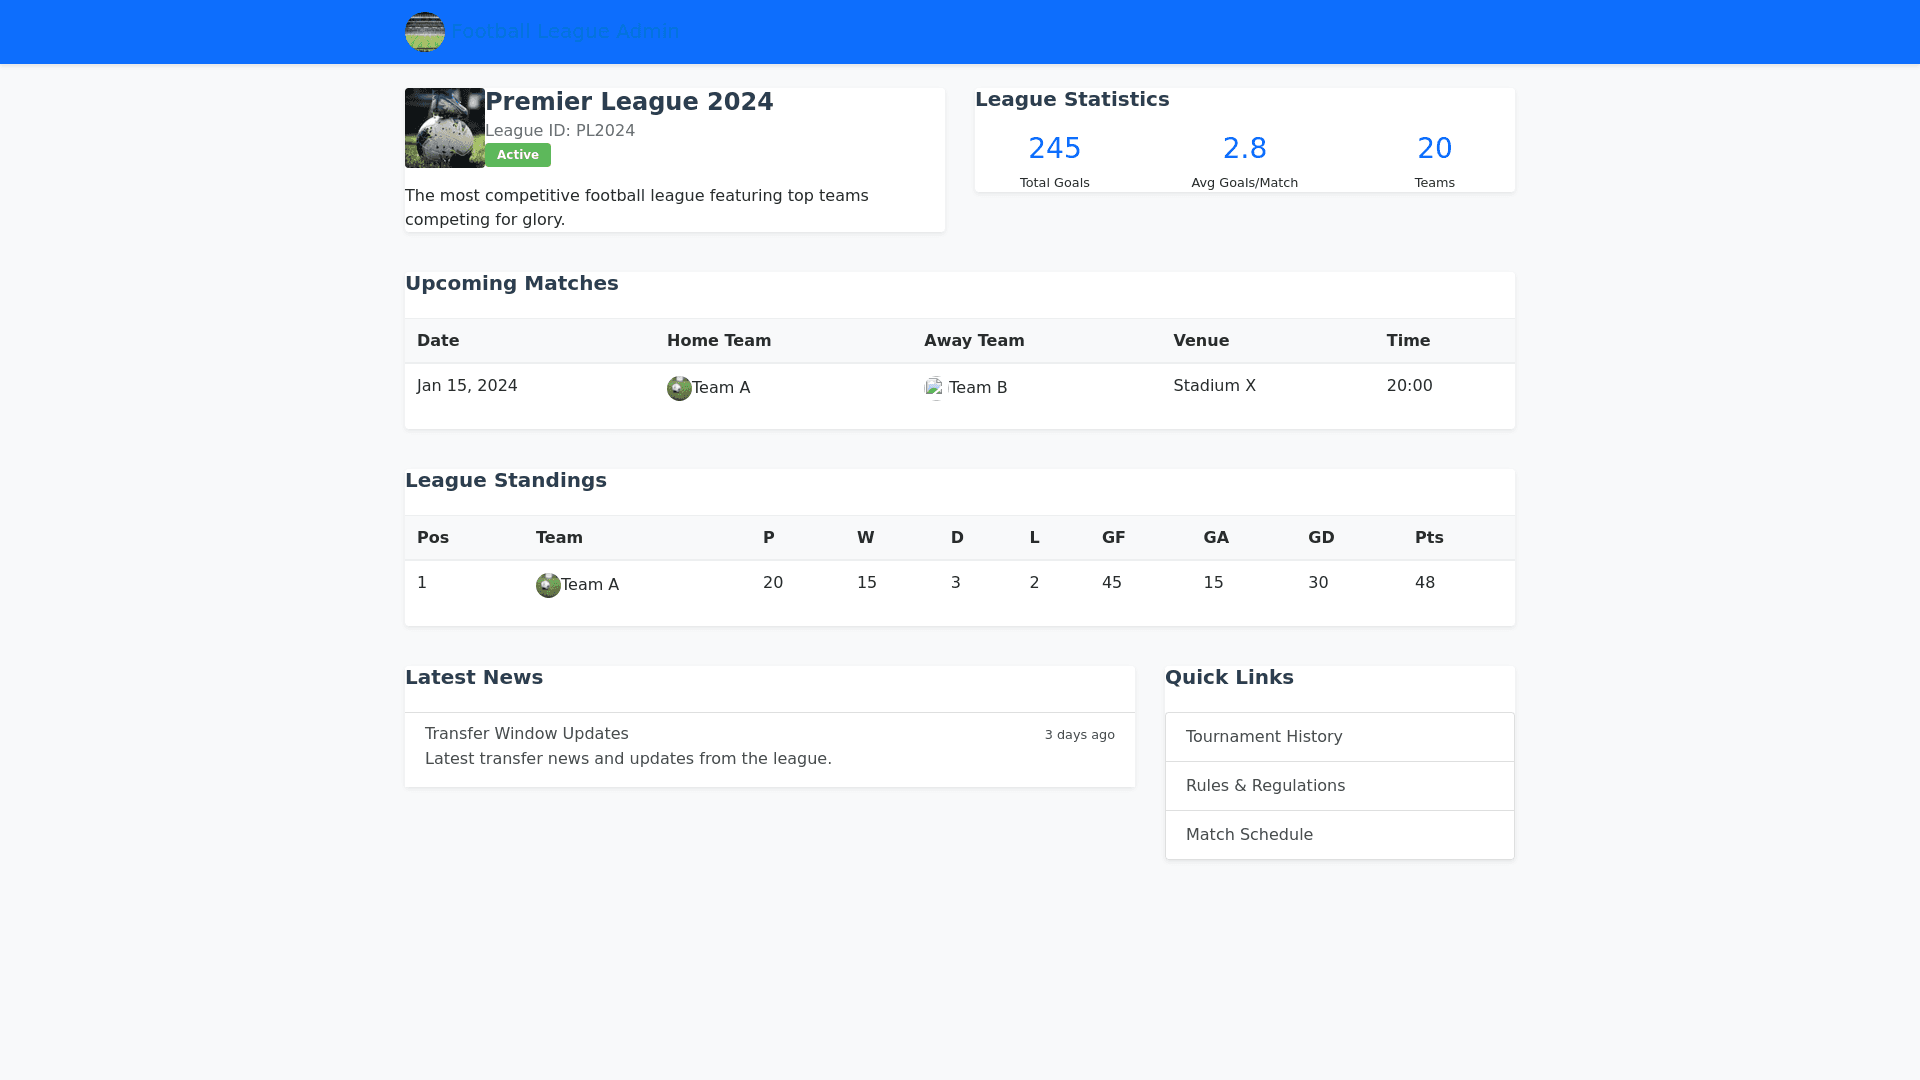Click the 2.8 Avg Goals/Match statistic
Screen dimensions: 1920x1080
coord(1245,149)
